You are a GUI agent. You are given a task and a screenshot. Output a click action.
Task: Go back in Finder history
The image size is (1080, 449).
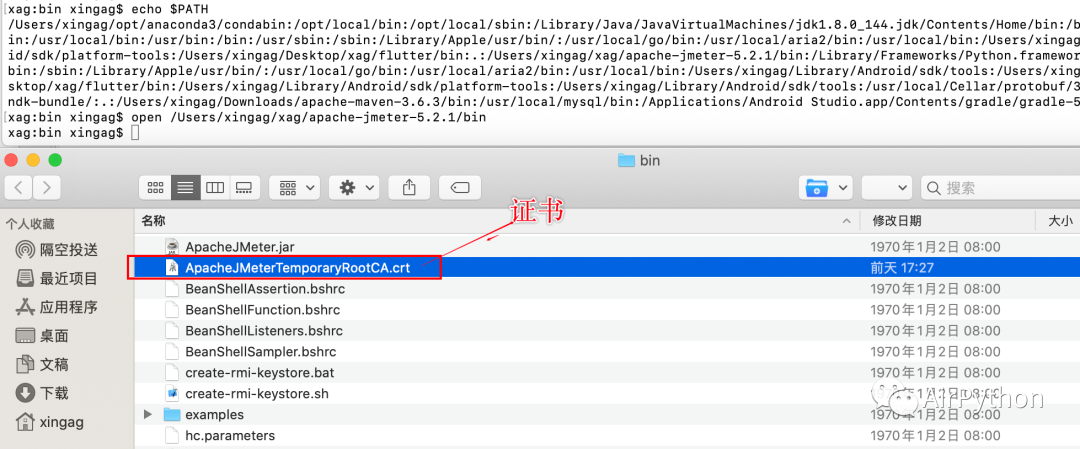(x=19, y=187)
